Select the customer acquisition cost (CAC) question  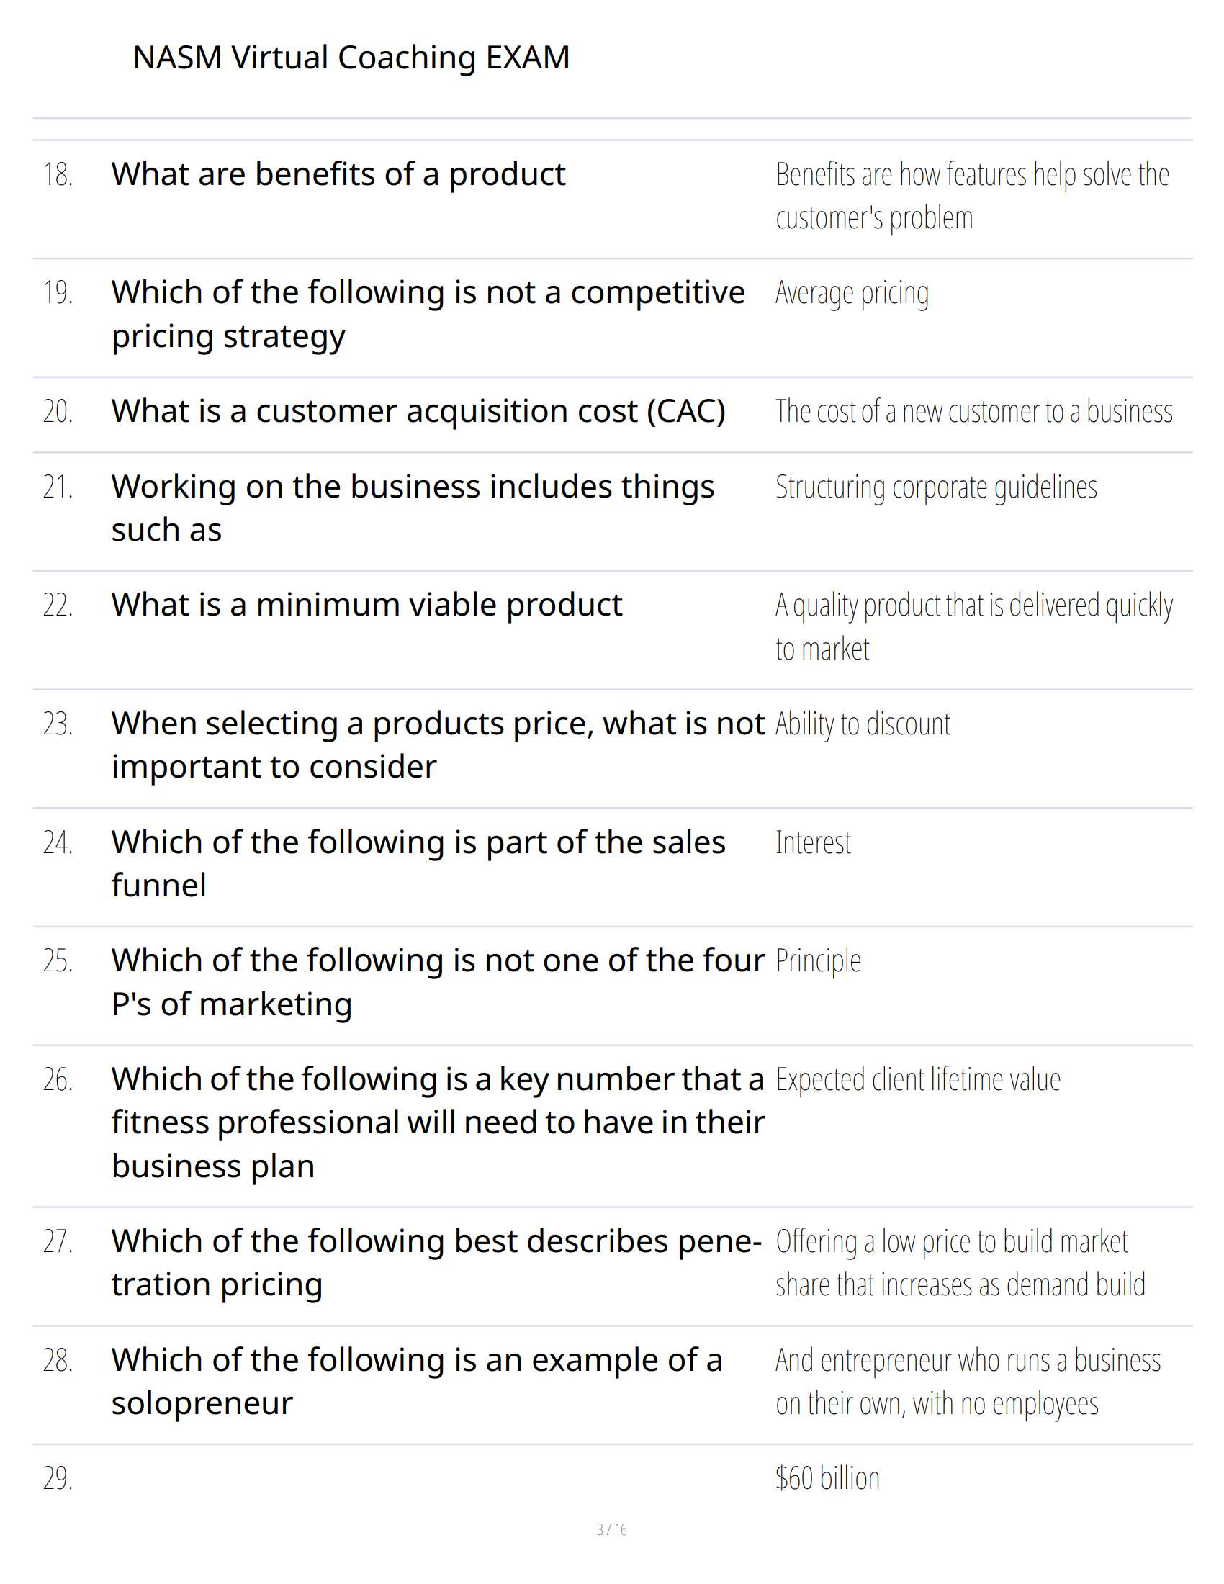coord(418,411)
